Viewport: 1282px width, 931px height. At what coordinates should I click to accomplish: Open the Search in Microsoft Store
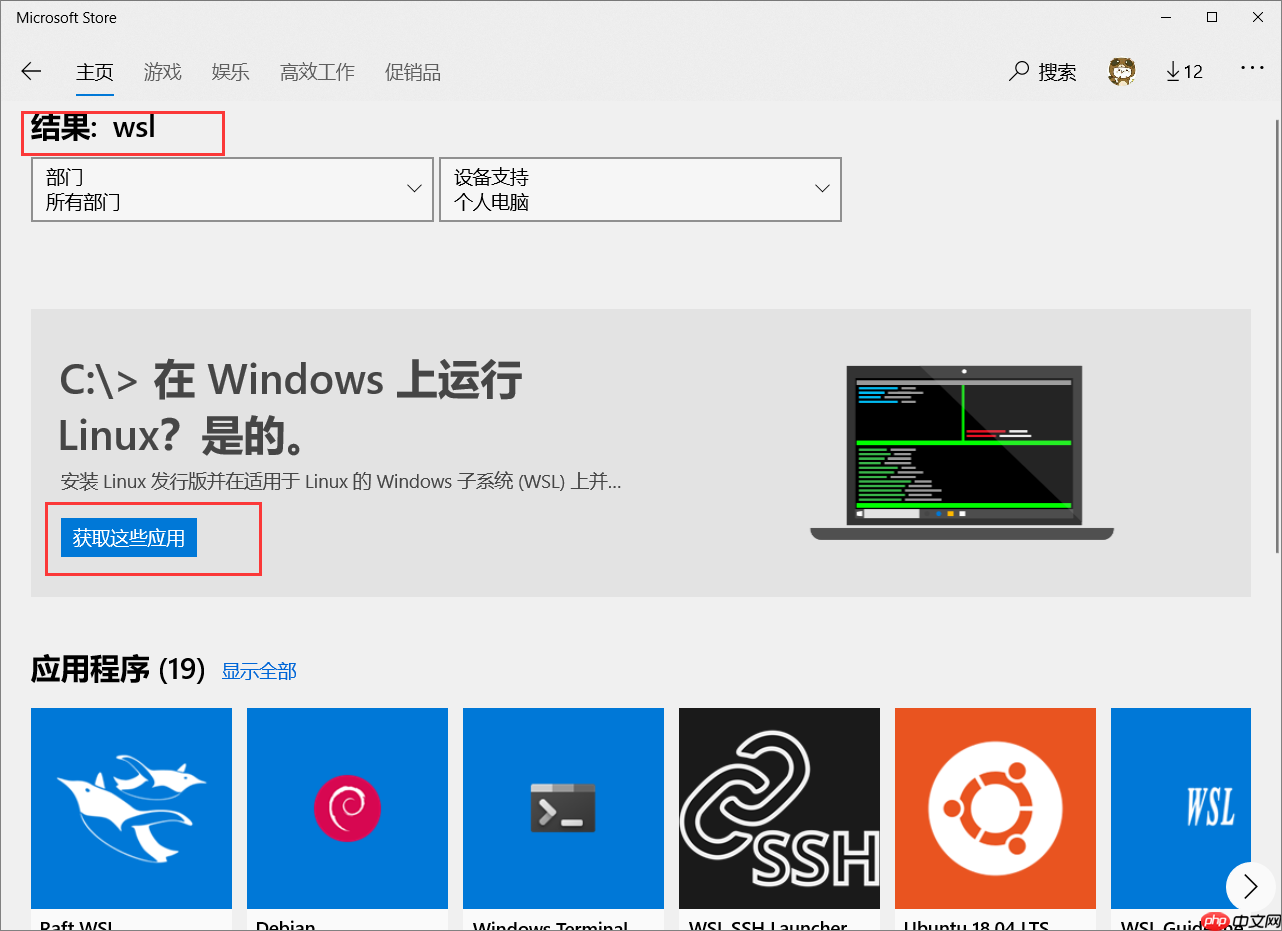[x=1043, y=71]
